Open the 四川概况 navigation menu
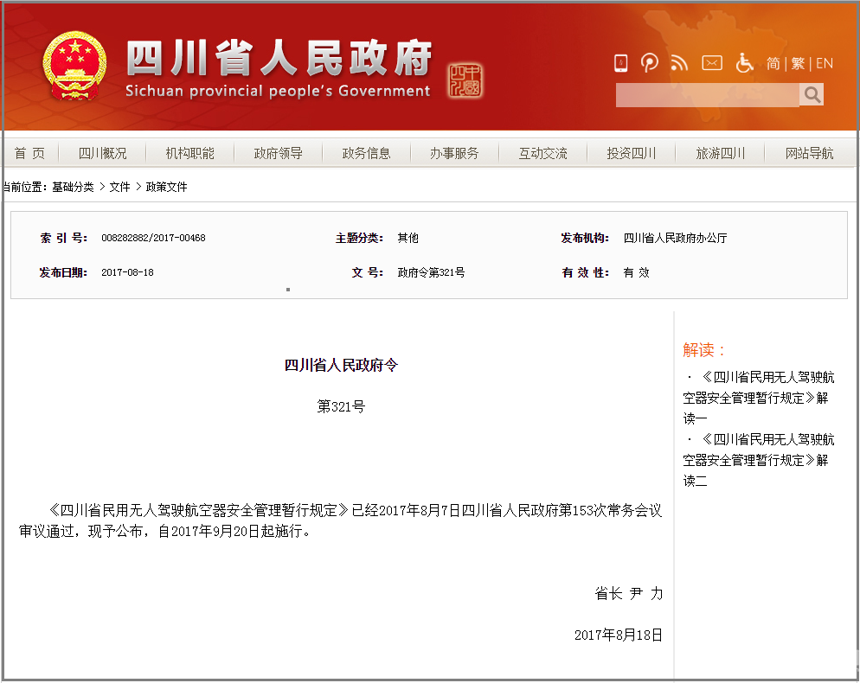The width and height of the screenshot is (860, 683). click(x=103, y=153)
